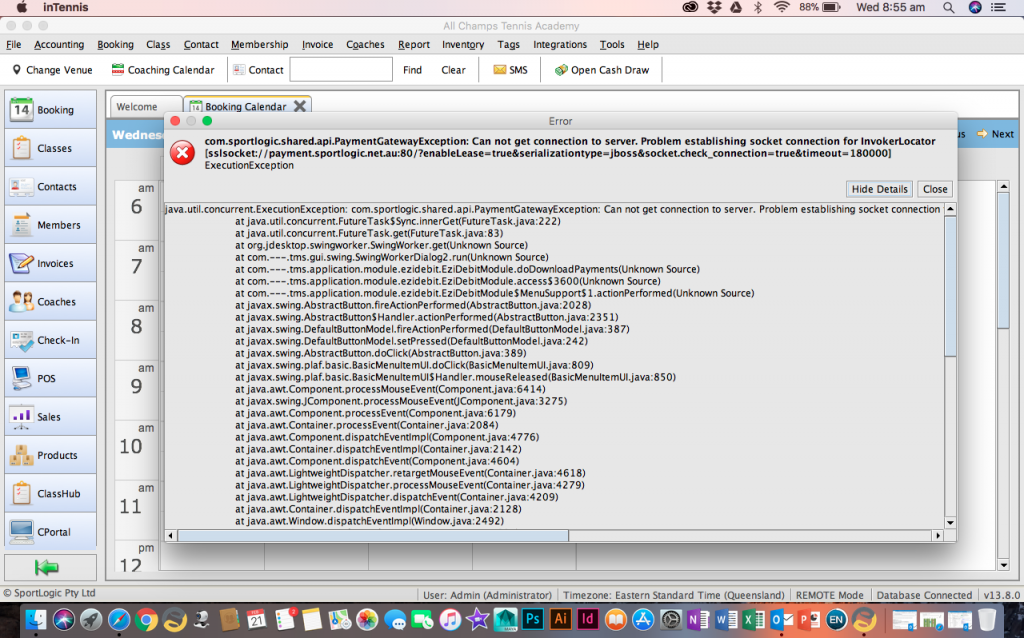The image size is (1024, 638).
Task: Click the stack trace horizontal scrollbar thumb
Action: click(x=373, y=535)
